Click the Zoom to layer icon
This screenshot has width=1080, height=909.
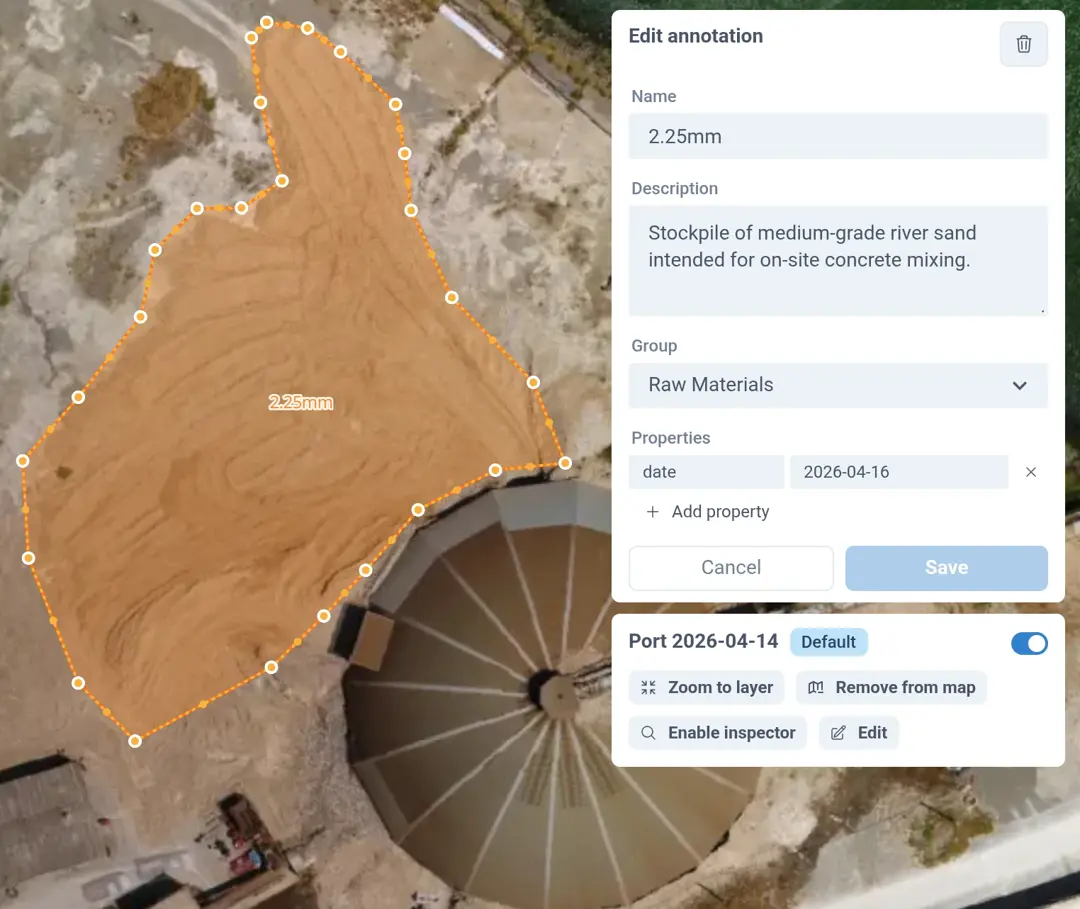(x=649, y=688)
